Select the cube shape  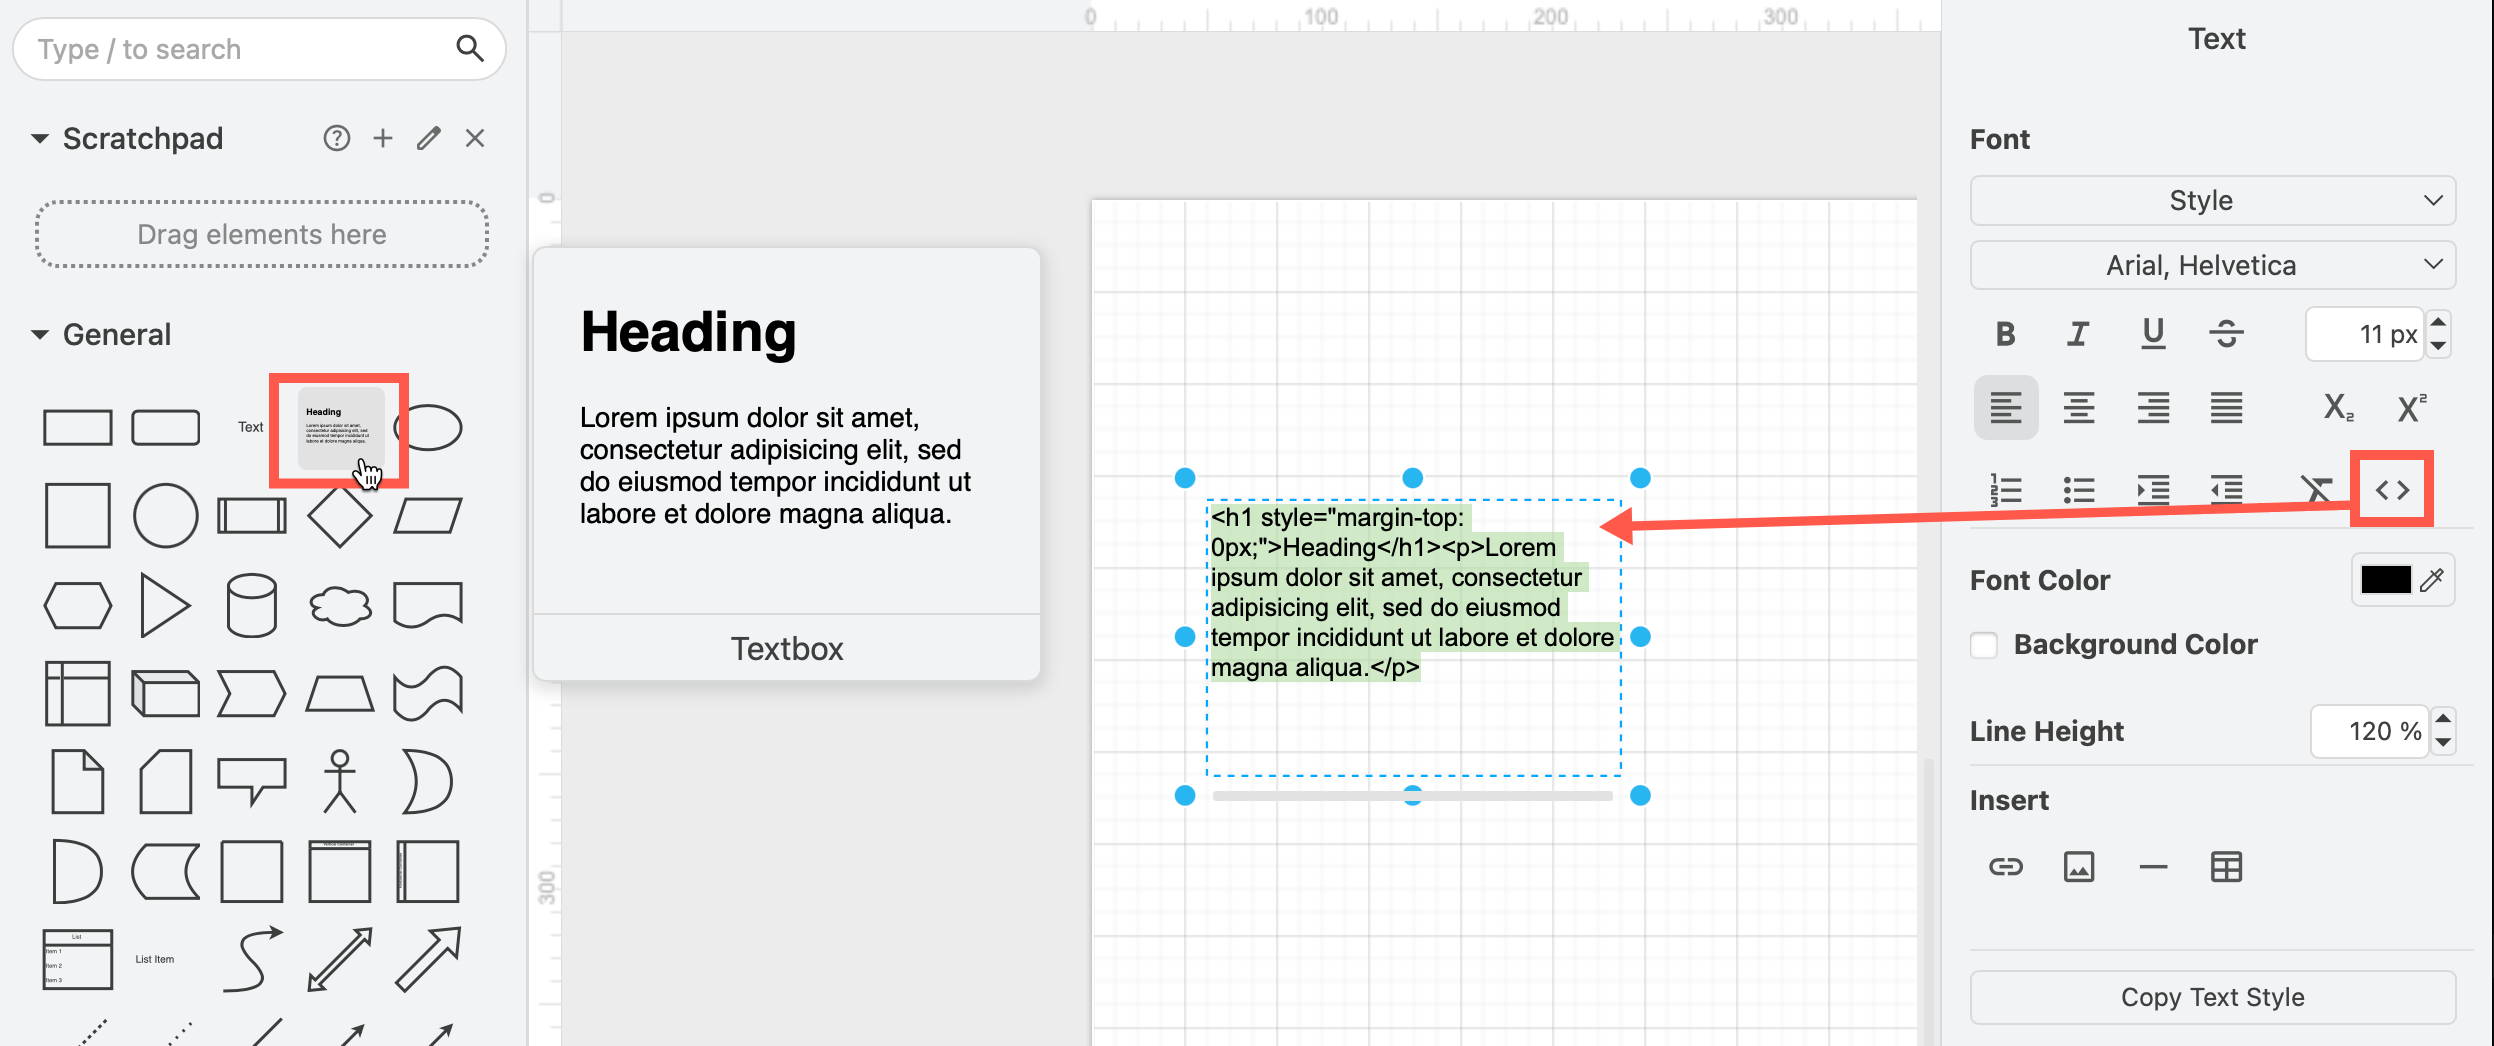tap(166, 693)
